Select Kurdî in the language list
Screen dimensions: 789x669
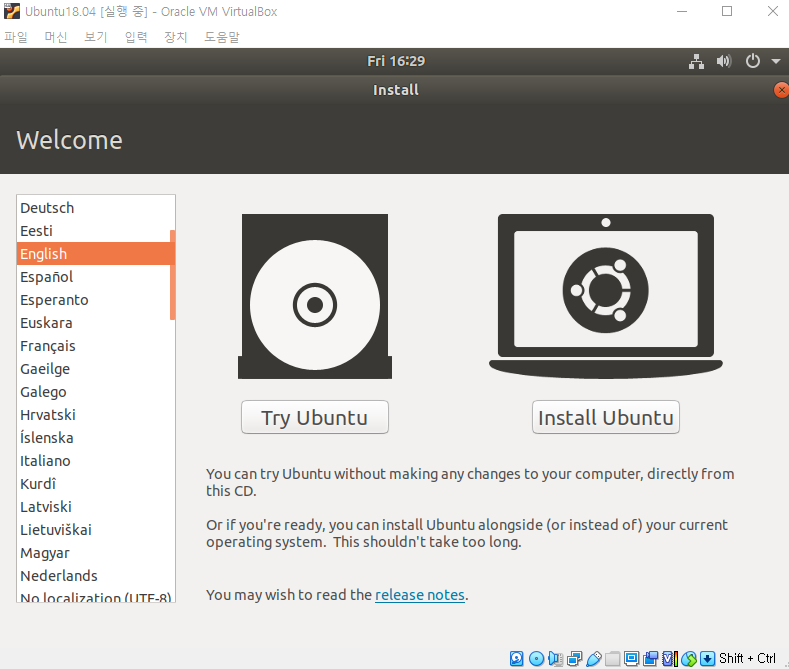pos(94,484)
